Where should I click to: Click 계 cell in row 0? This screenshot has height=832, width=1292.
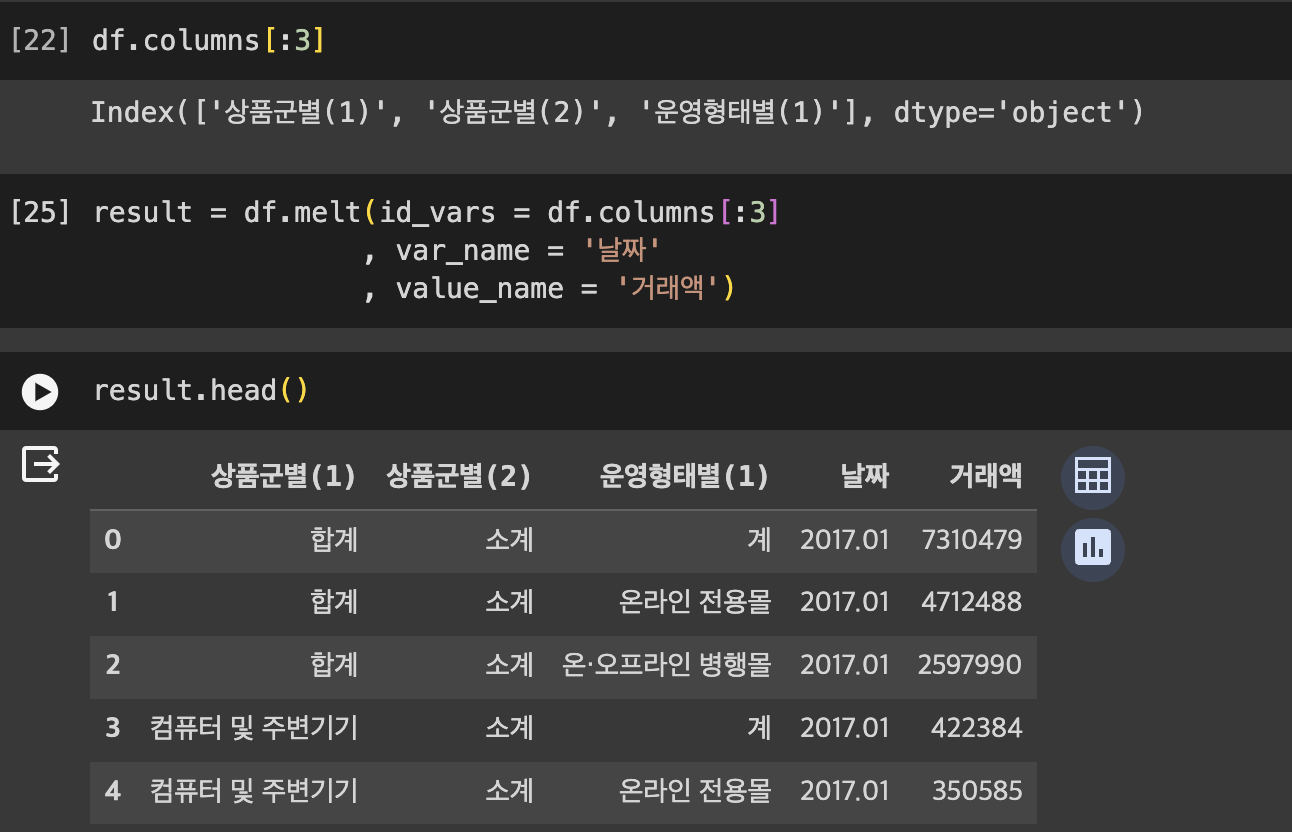[759, 540]
